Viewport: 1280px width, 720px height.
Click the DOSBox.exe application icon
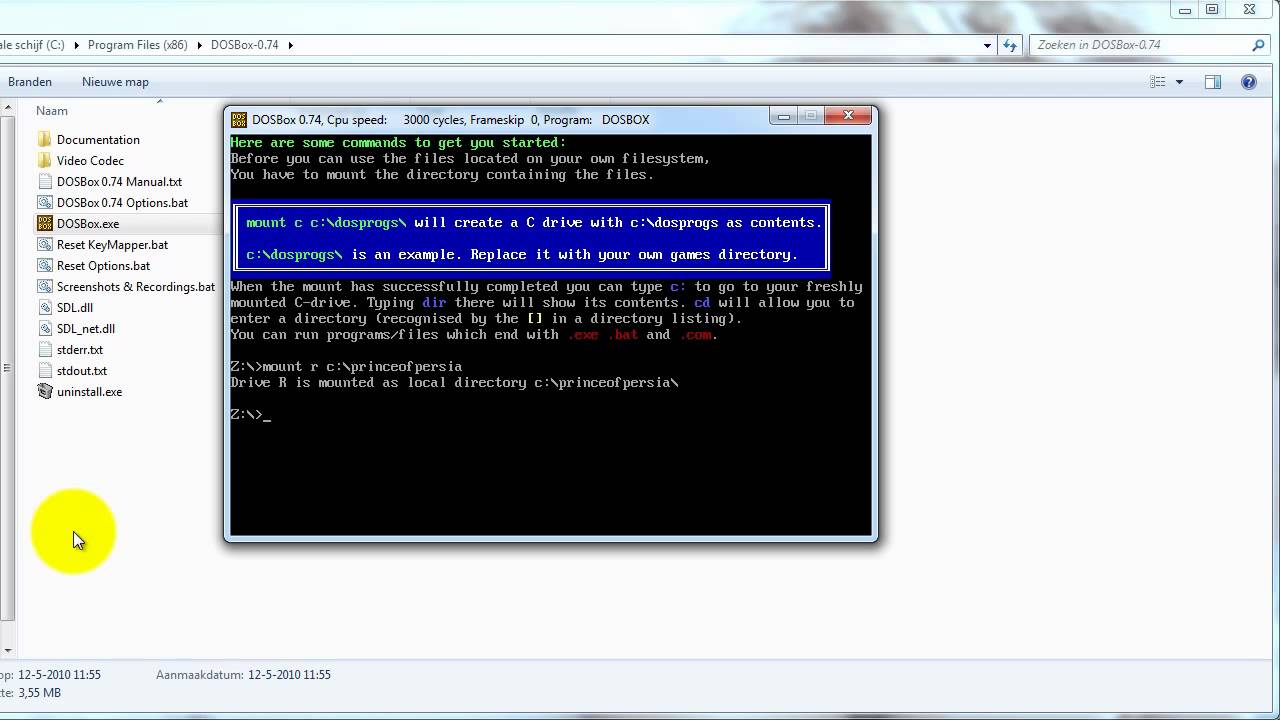tap(44, 224)
